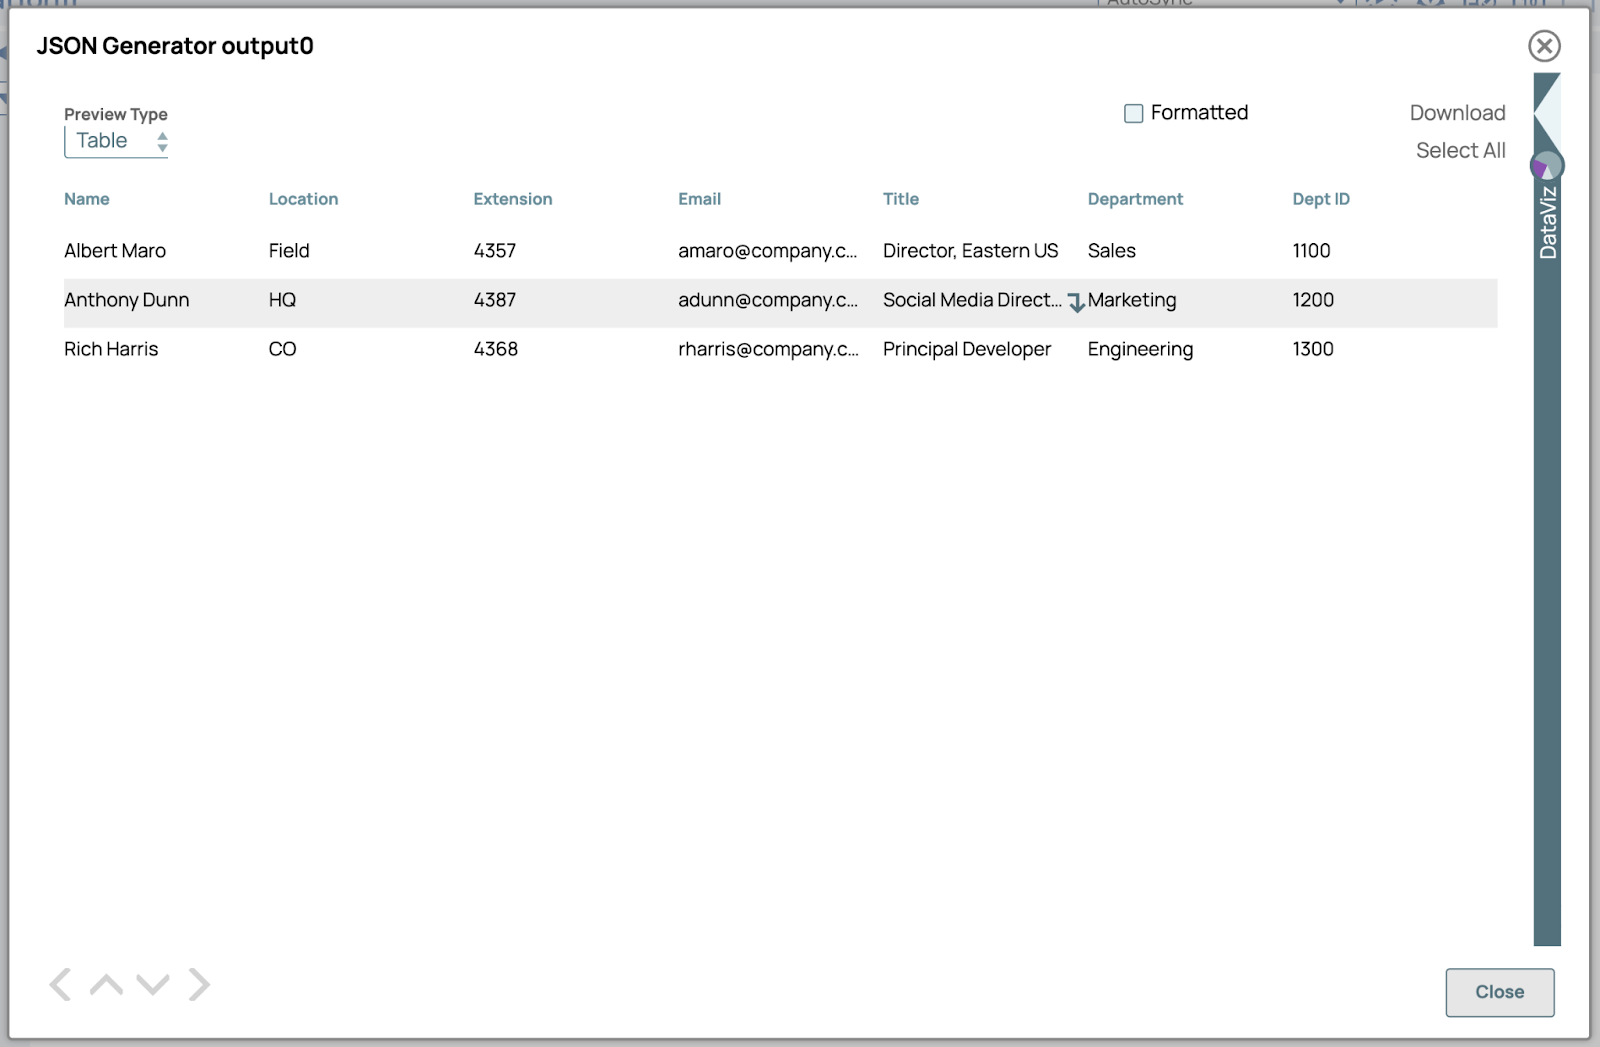Image resolution: width=1600 pixels, height=1047 pixels.
Task: Click the down arrow navigation icon
Action: point(153,984)
